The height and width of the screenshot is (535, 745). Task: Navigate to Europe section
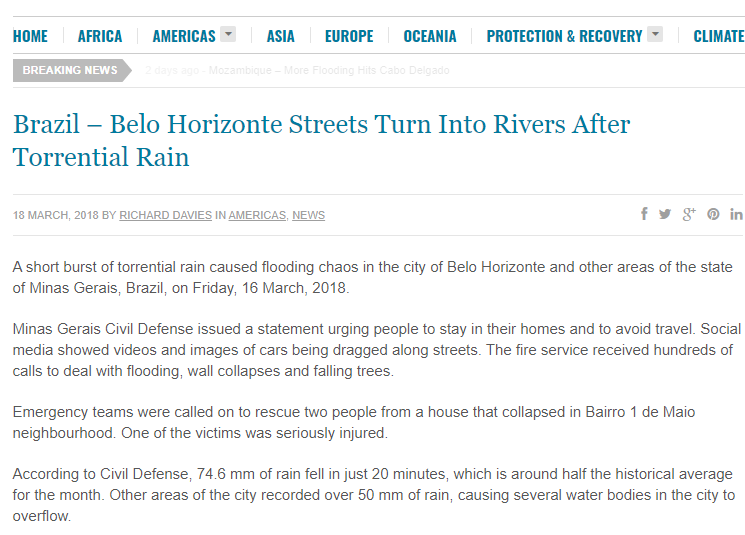coord(349,36)
